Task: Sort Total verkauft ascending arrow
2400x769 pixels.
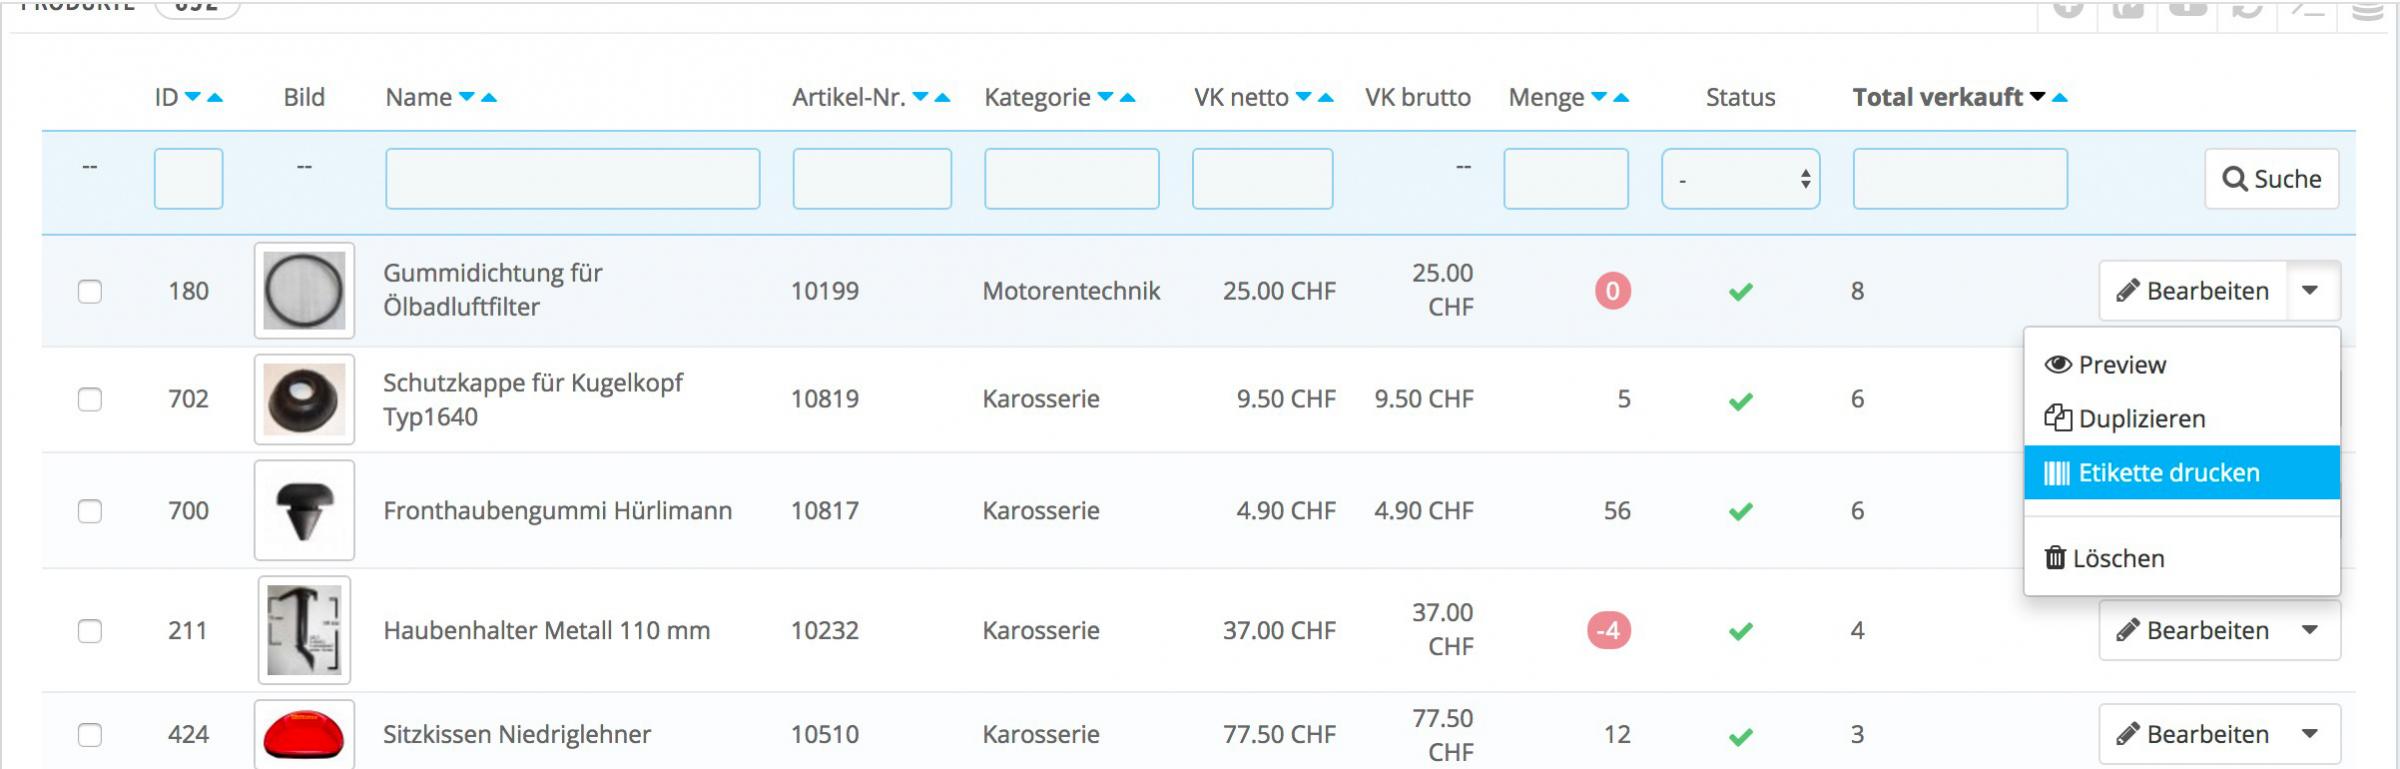Action: click(2060, 98)
